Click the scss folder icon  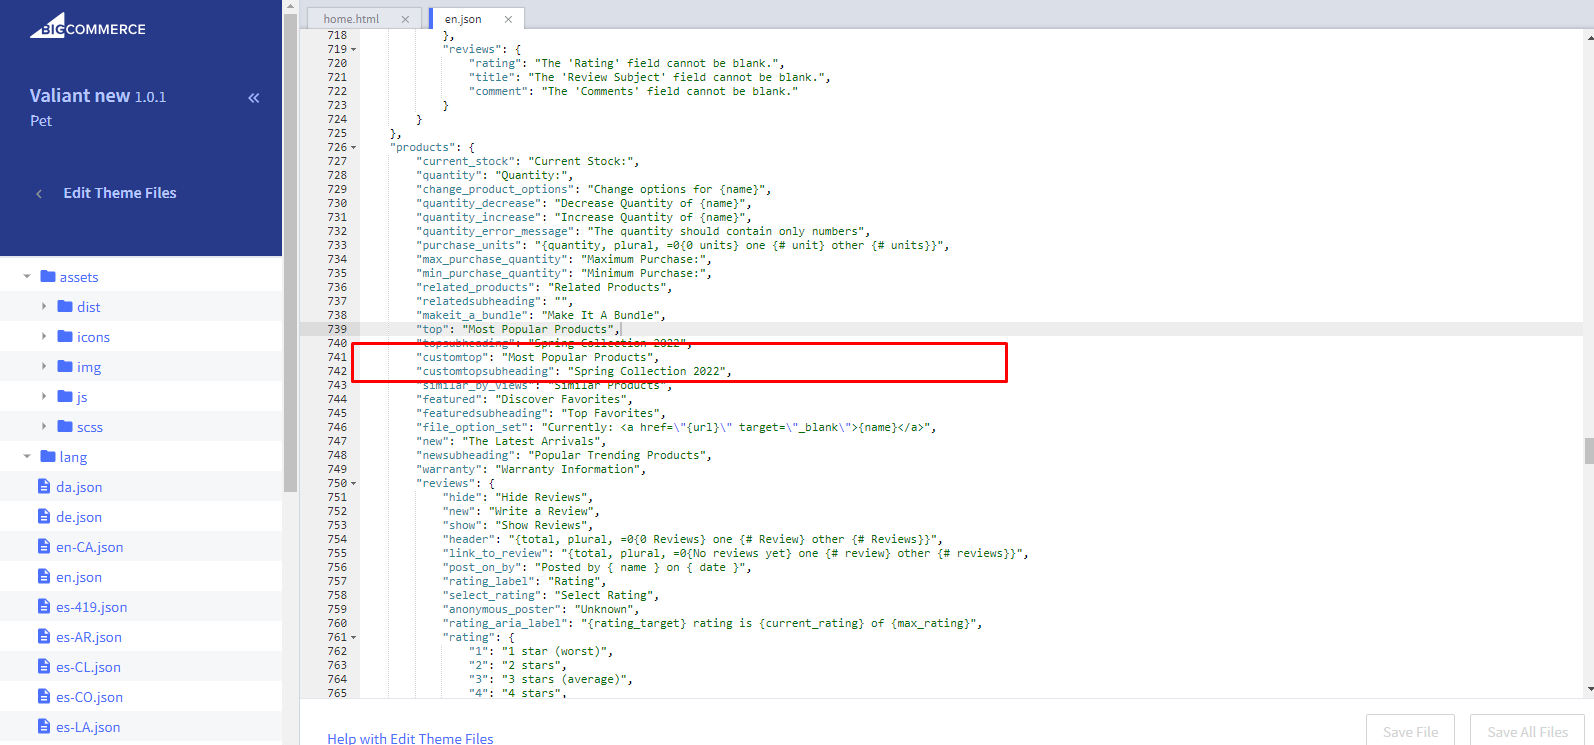pyautogui.click(x=65, y=427)
